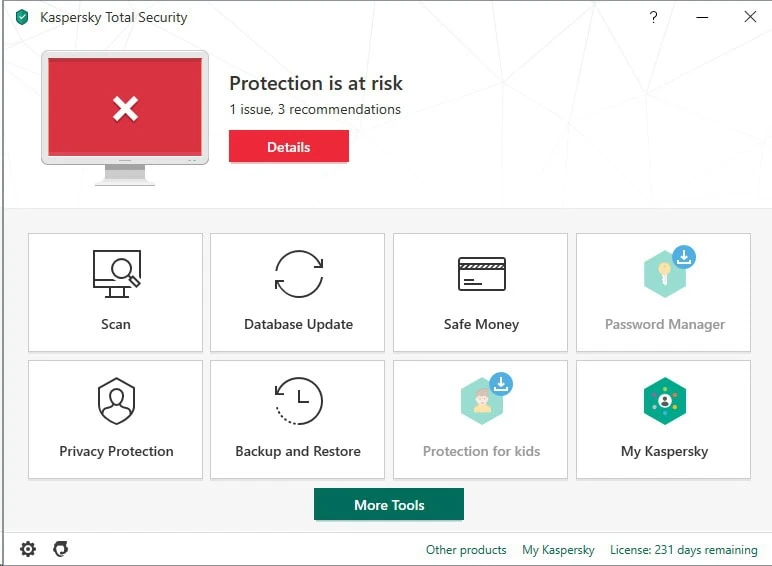Click the Database Update arrows icon
This screenshot has width=772, height=566.
pyautogui.click(x=298, y=273)
